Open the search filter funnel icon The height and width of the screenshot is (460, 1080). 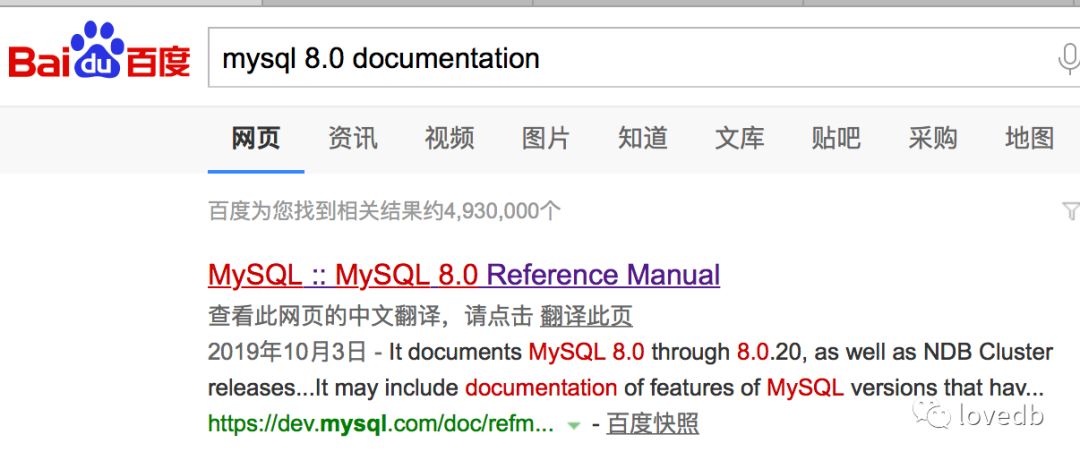[1072, 211]
